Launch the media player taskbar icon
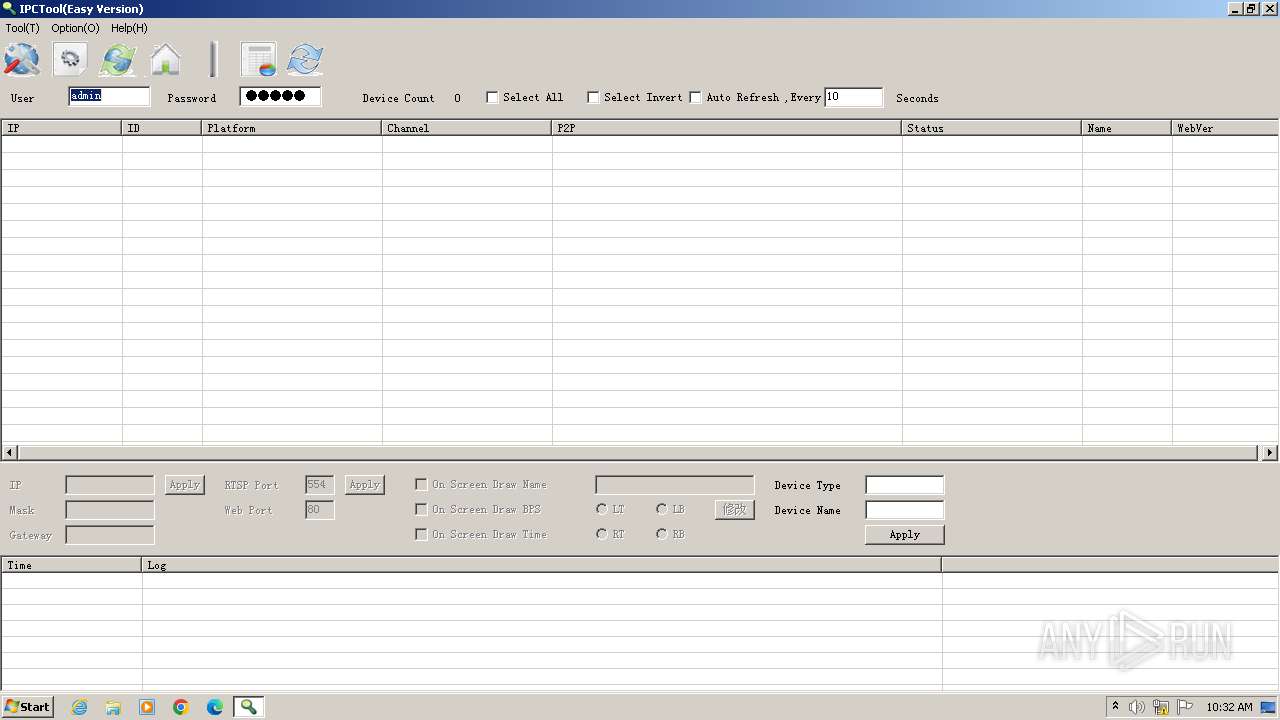This screenshot has height=720, width=1280. coord(147,707)
